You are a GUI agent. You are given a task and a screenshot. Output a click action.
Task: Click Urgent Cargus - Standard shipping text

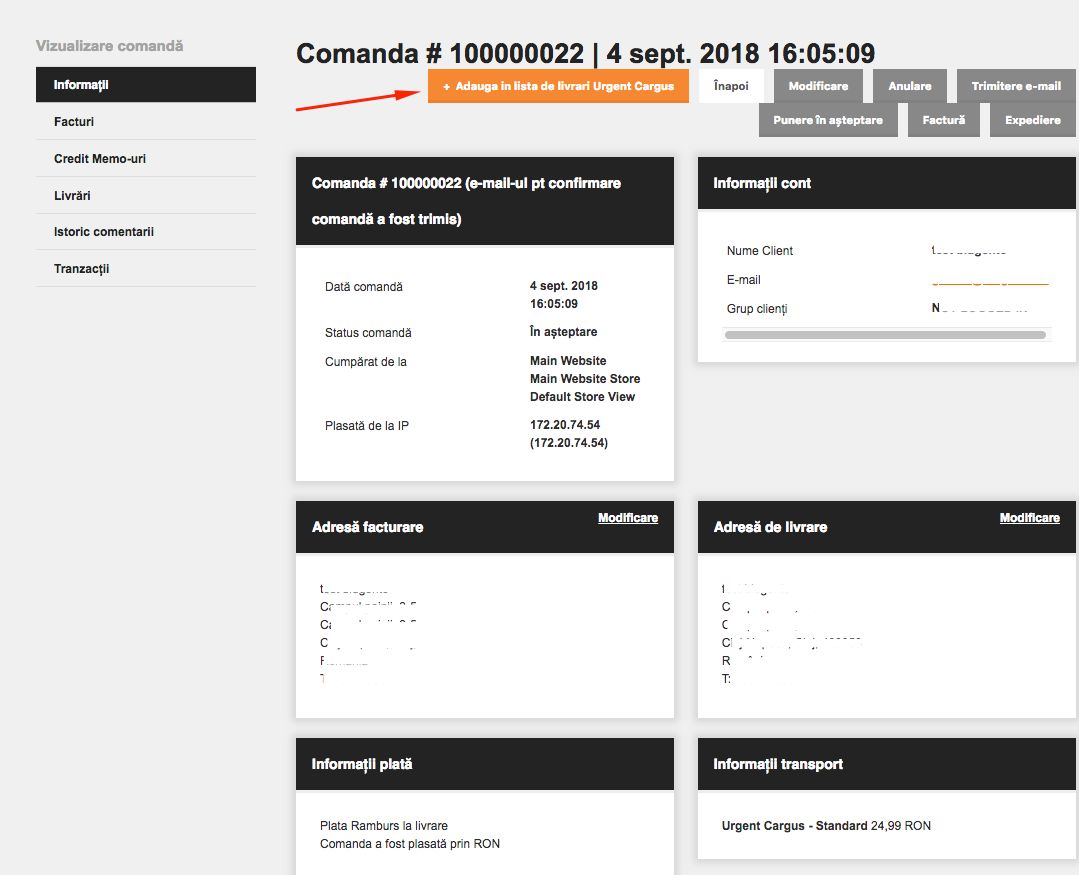tap(794, 825)
